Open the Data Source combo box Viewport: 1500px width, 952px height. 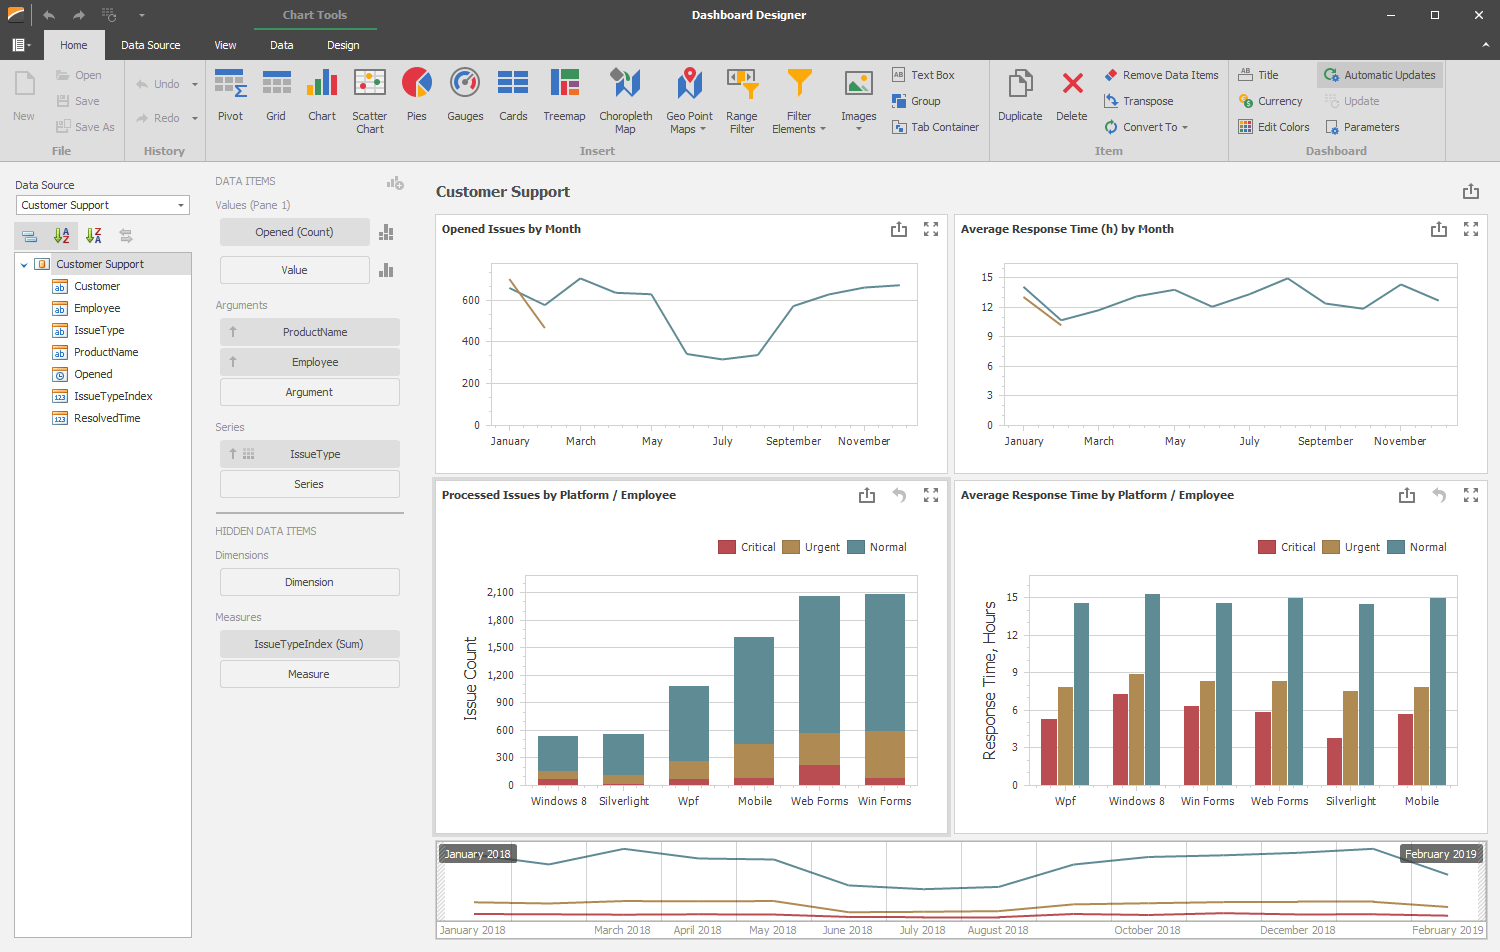tap(181, 205)
